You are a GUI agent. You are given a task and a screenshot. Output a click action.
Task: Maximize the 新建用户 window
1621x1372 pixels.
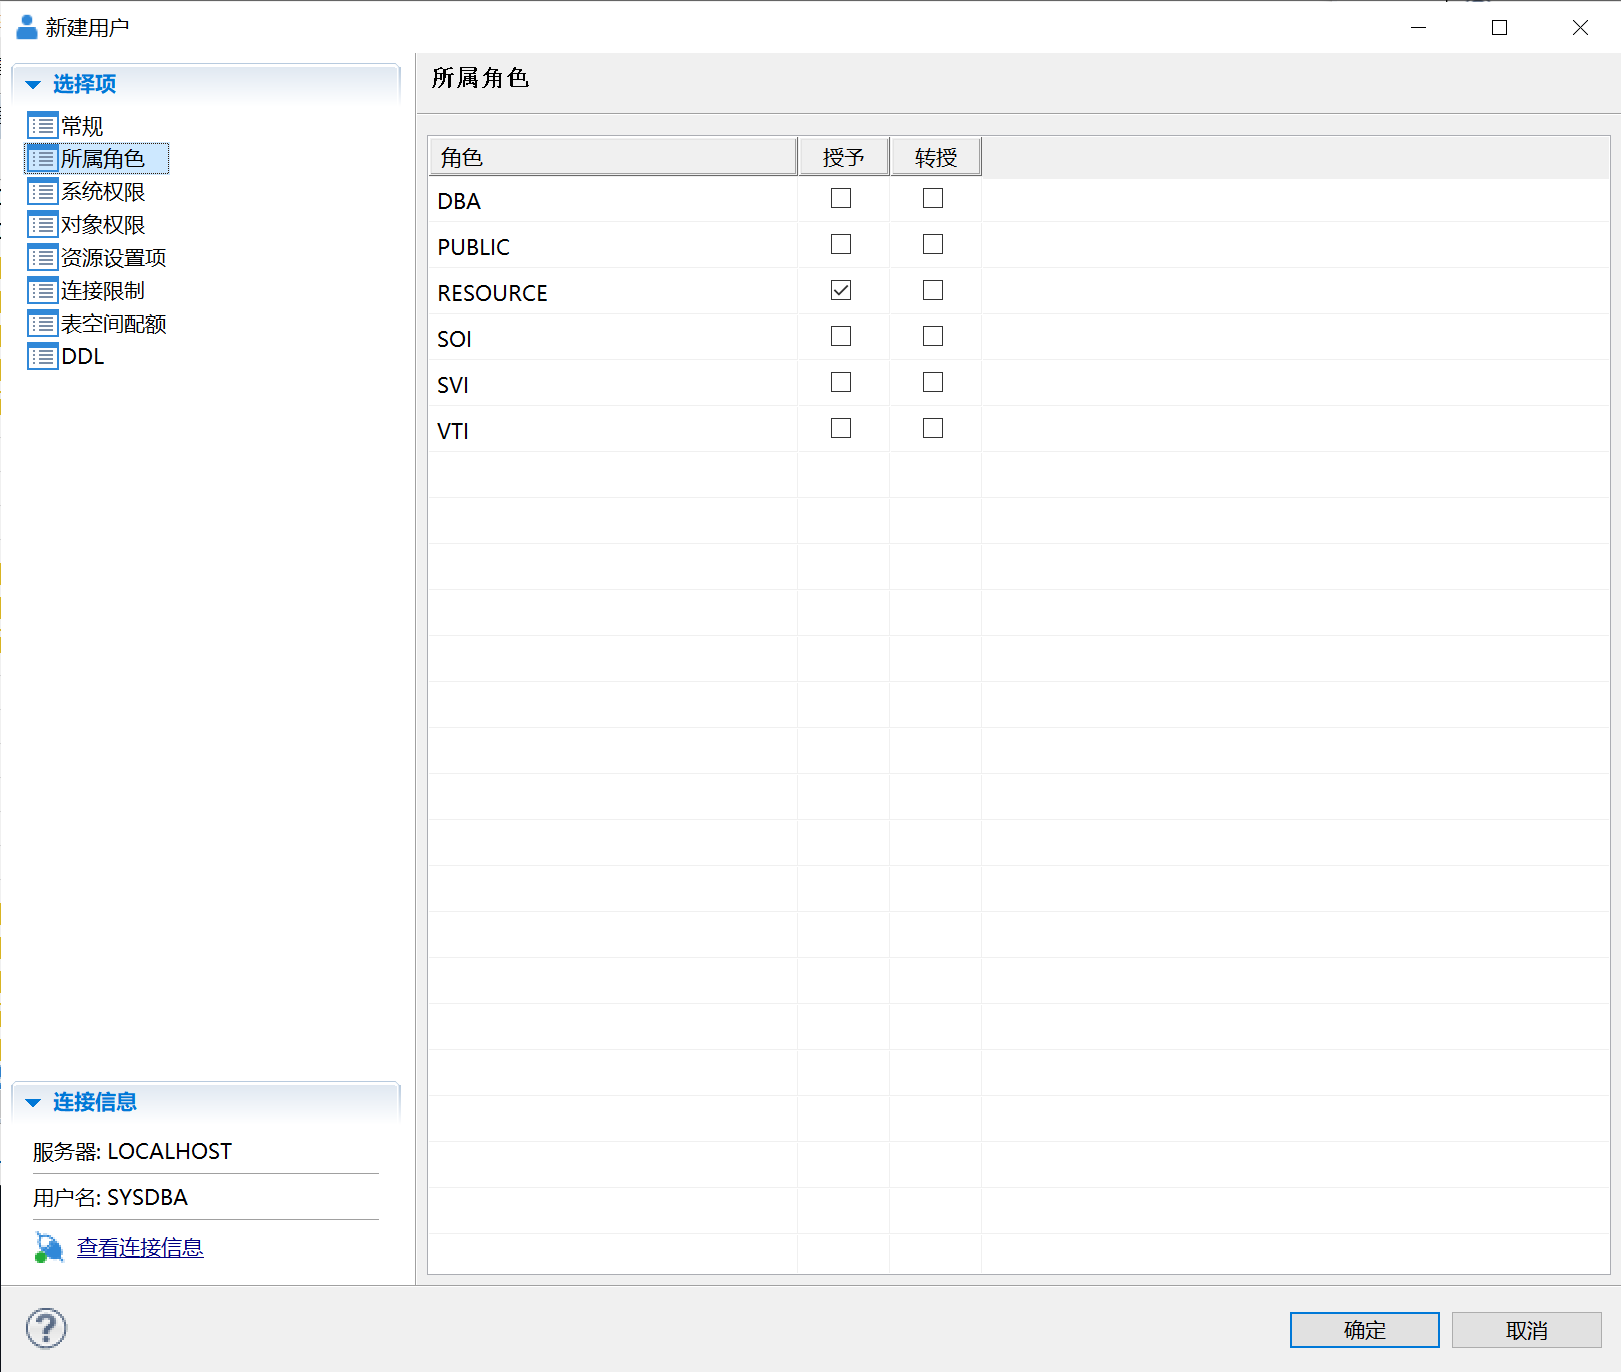pos(1499,28)
